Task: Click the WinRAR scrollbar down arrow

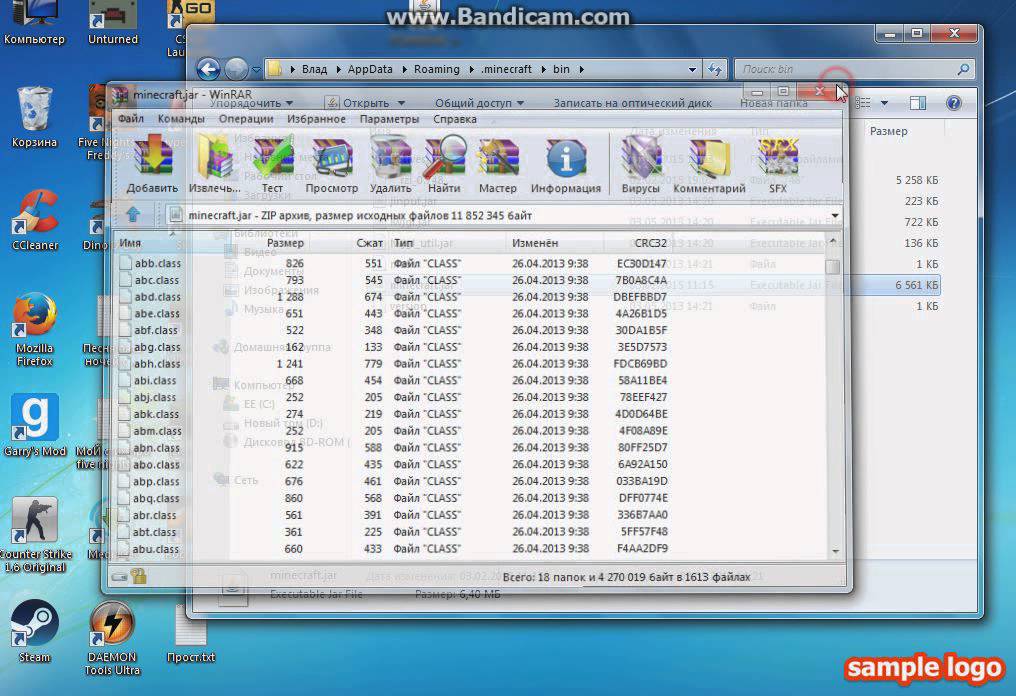Action: coord(835,551)
